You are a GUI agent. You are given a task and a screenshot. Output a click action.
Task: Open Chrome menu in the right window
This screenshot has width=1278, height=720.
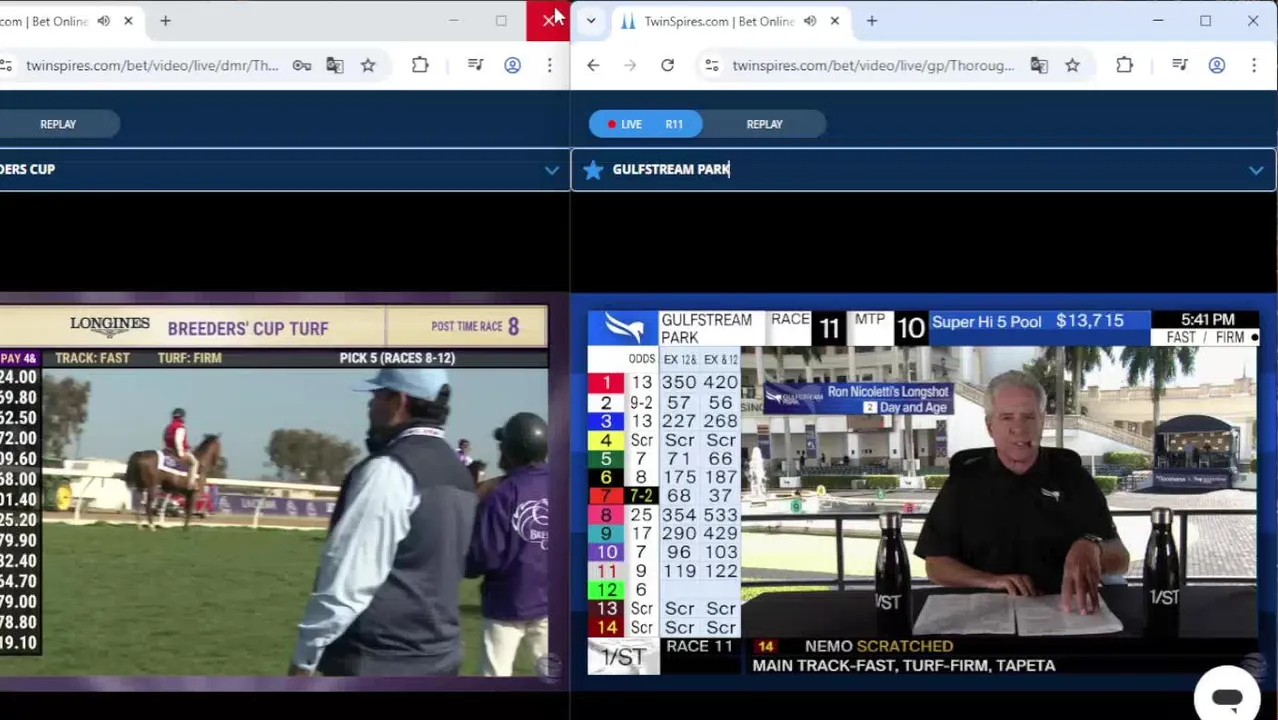[1253, 65]
